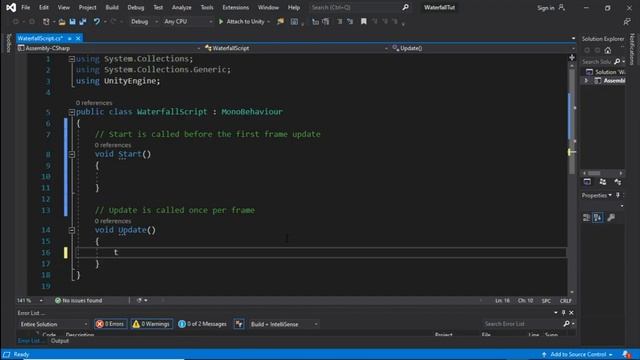Click Add to Source Control in status bar

[578, 354]
